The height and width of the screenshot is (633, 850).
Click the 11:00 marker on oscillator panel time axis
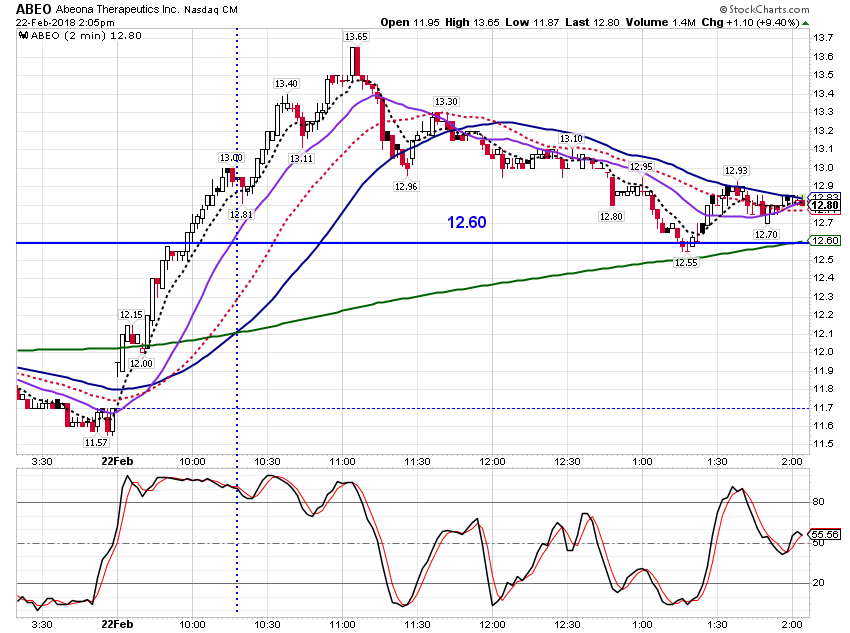(x=343, y=624)
